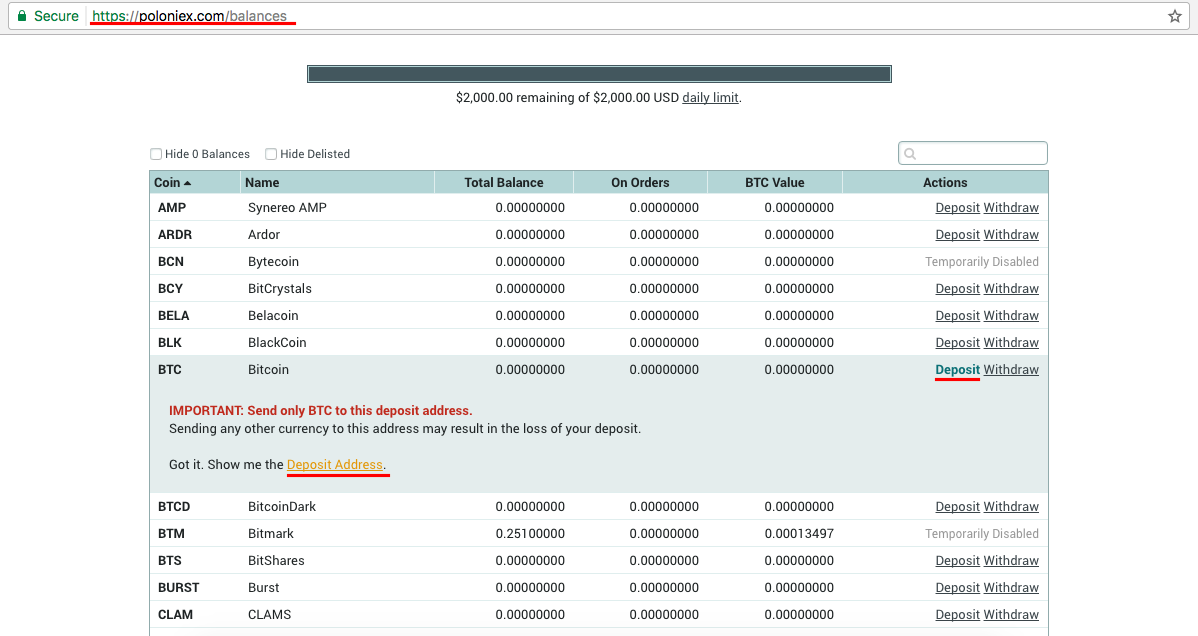Click the bookmark star icon in address bar
1198x636 pixels.
(x=1174, y=16)
